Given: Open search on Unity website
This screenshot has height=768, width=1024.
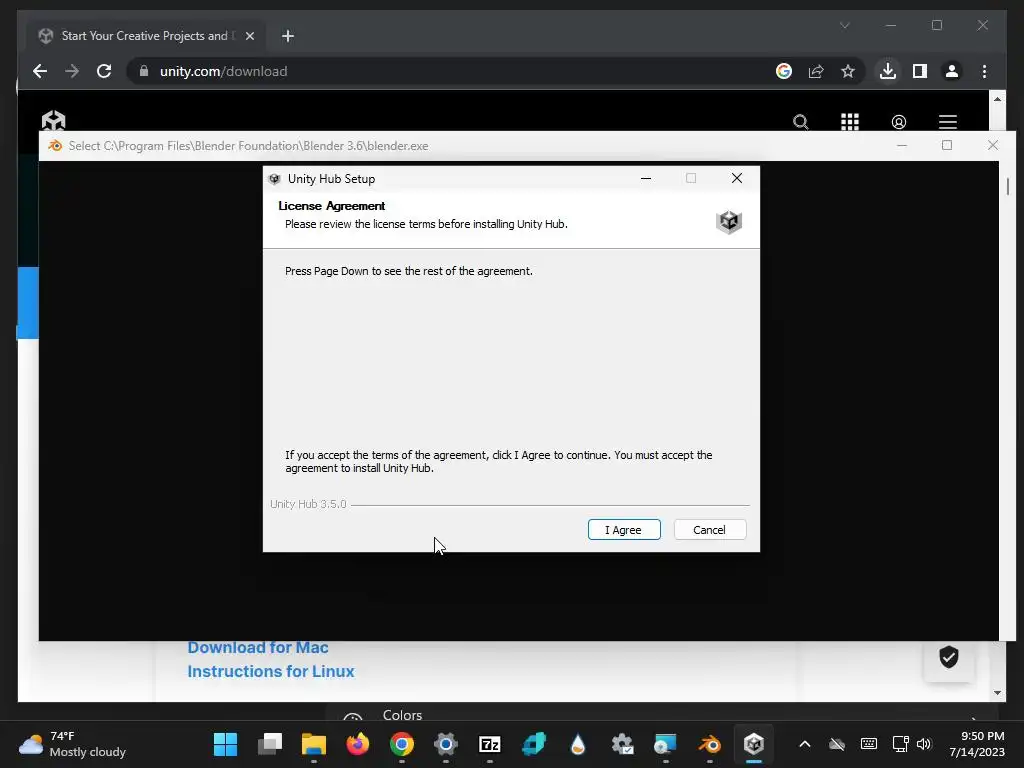Looking at the screenshot, I should pos(801,121).
